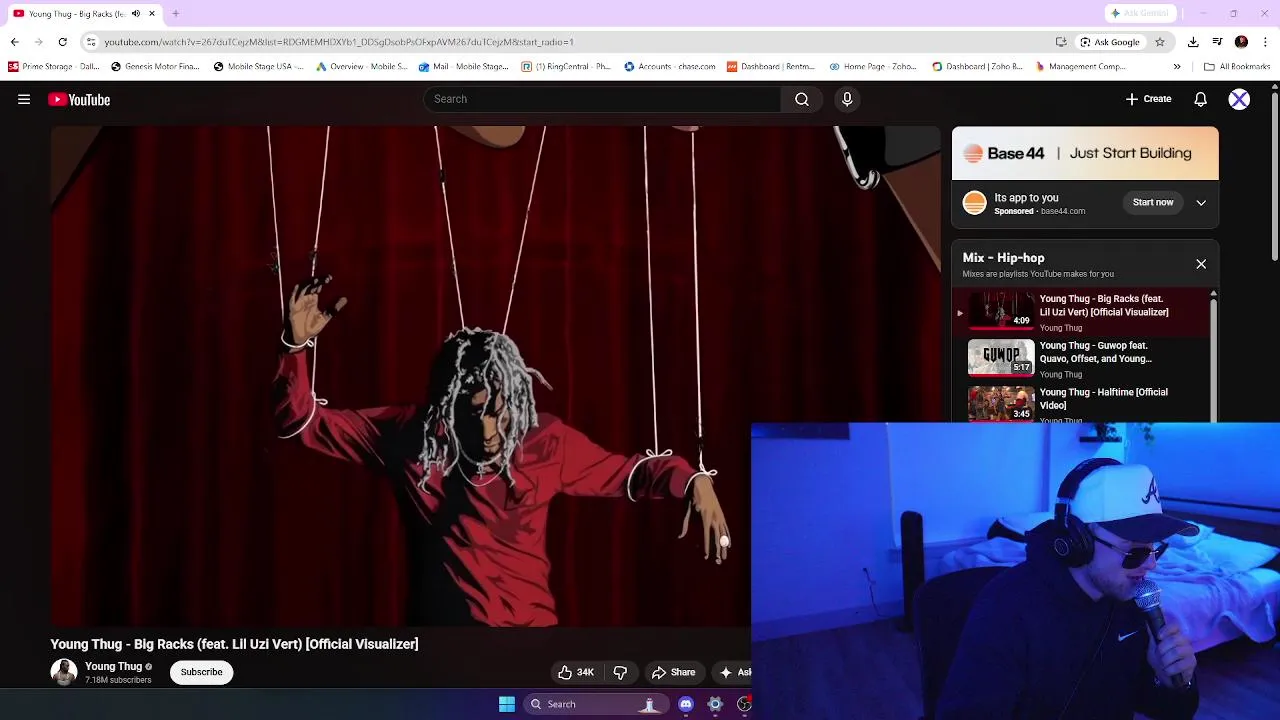Open Young Thug channel avatar

coord(64,672)
